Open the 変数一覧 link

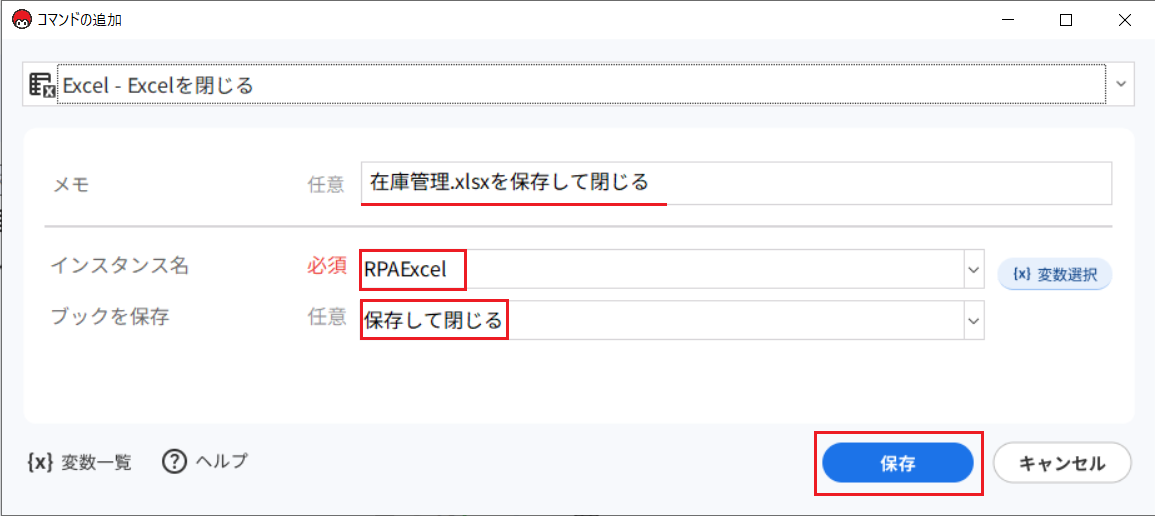79,462
